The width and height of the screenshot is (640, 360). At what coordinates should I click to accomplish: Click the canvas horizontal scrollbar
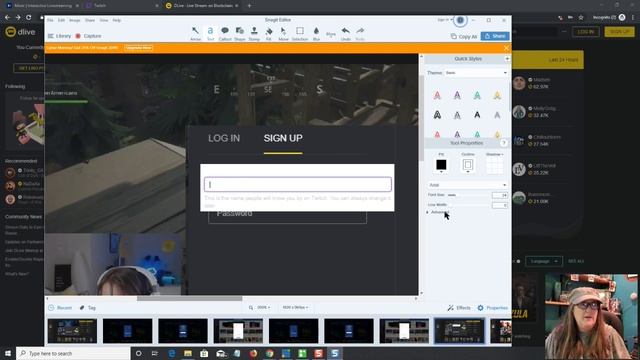(x=189, y=298)
